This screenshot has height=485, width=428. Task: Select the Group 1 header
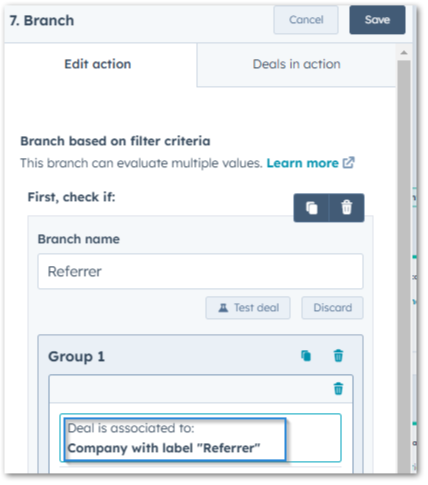(200, 356)
